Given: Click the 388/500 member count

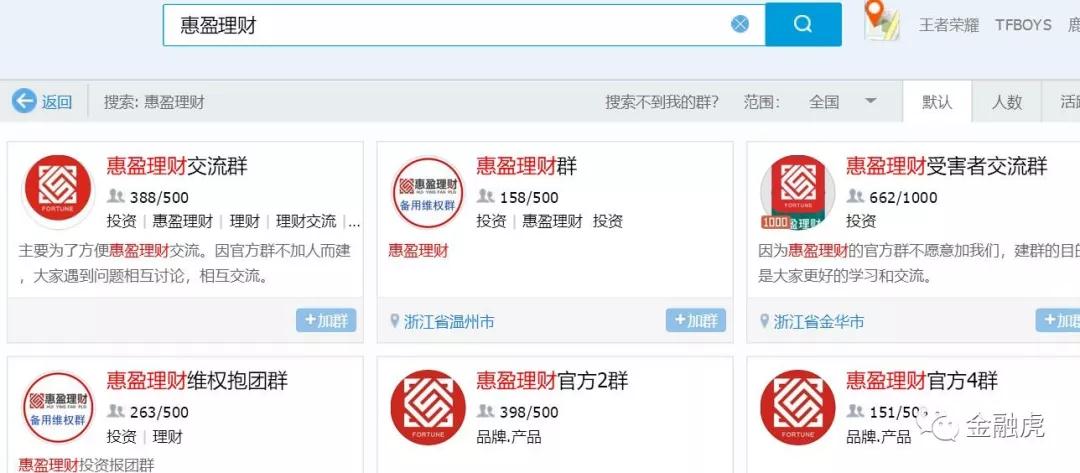Looking at the screenshot, I should (159, 198).
